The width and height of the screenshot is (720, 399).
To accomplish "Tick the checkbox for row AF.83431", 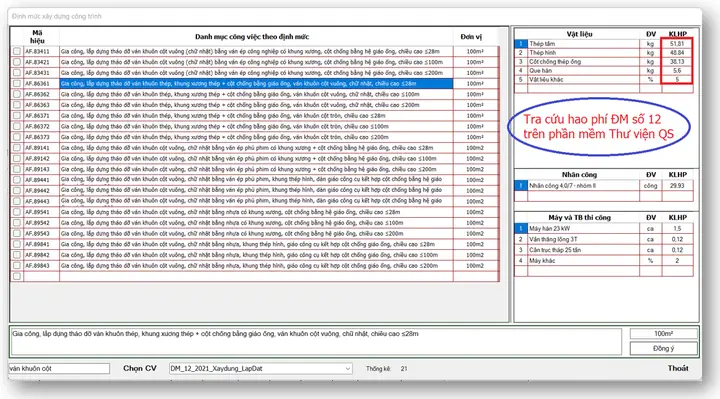I will 17,73.
